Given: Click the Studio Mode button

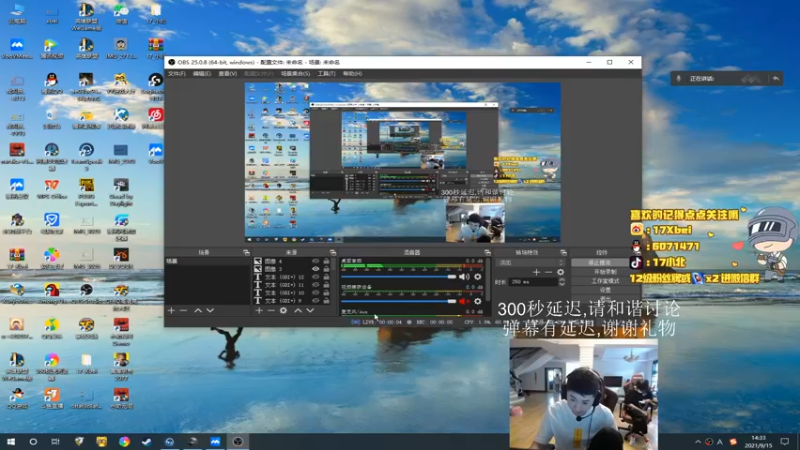Looking at the screenshot, I should [605, 281].
